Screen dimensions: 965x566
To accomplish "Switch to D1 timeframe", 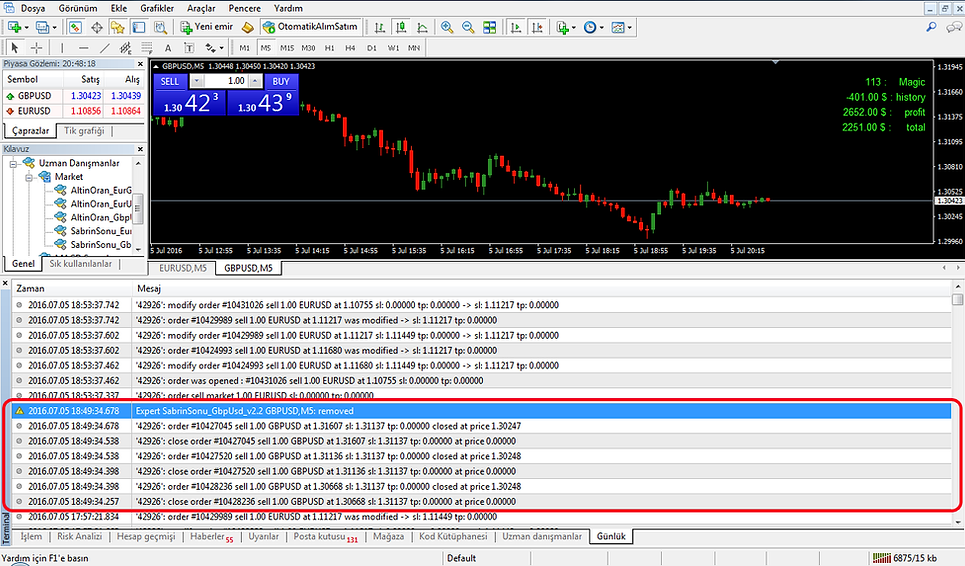I will (372, 48).
